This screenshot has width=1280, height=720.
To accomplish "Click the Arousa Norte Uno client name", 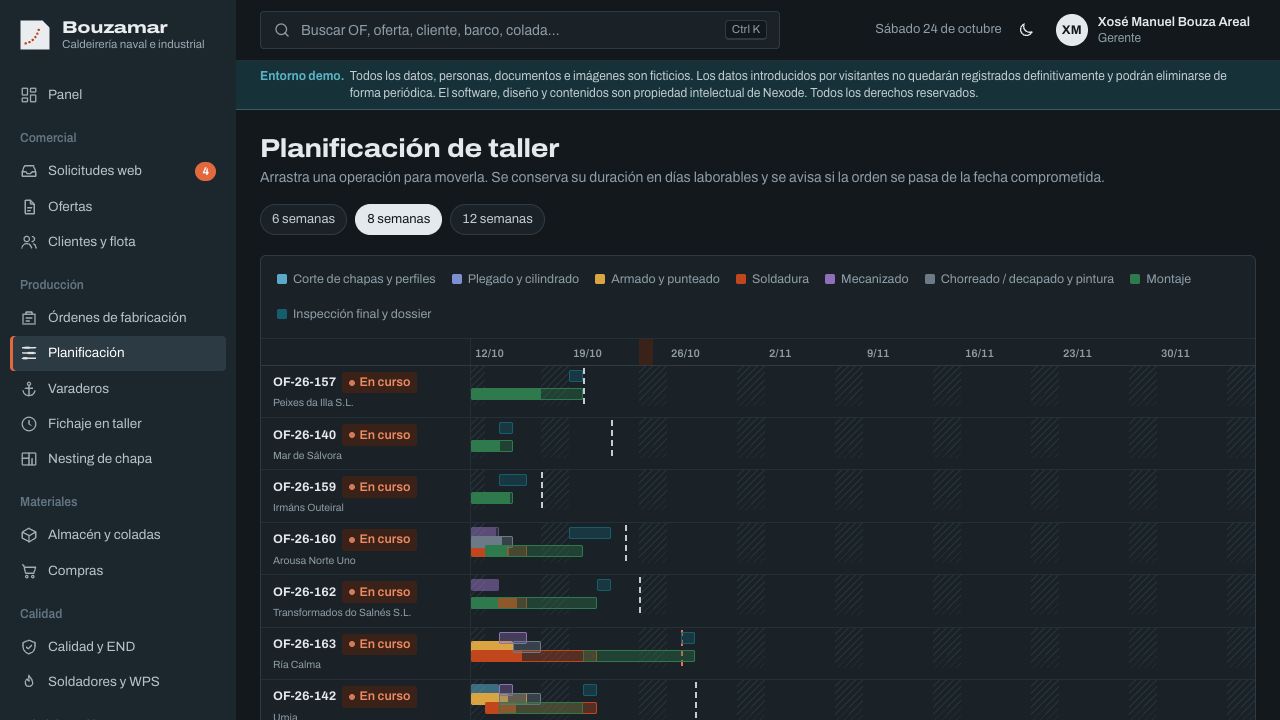I will [x=314, y=561].
